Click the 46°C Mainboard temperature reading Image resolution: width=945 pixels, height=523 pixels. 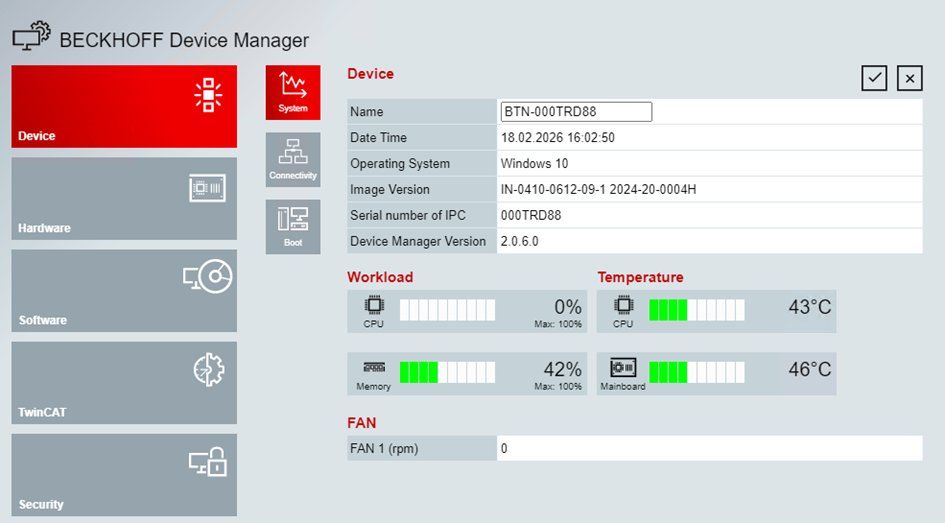click(x=809, y=369)
